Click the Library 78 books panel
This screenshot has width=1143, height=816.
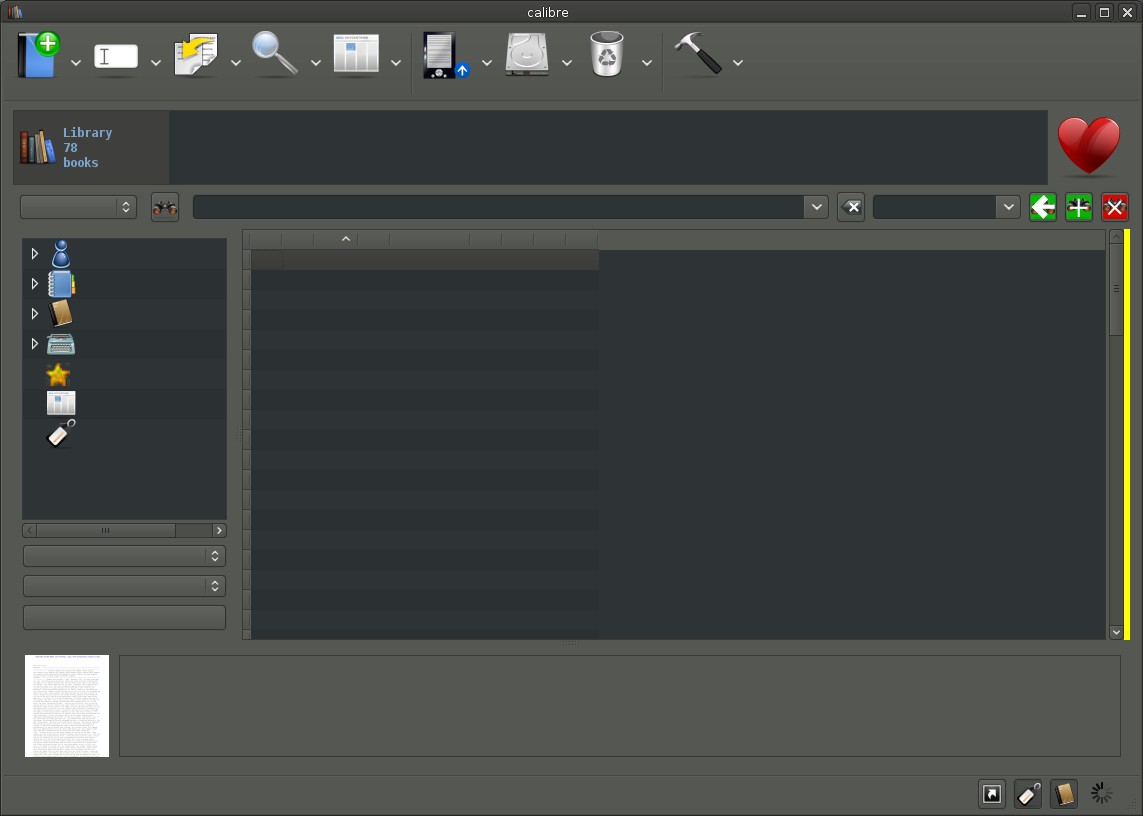coord(91,147)
